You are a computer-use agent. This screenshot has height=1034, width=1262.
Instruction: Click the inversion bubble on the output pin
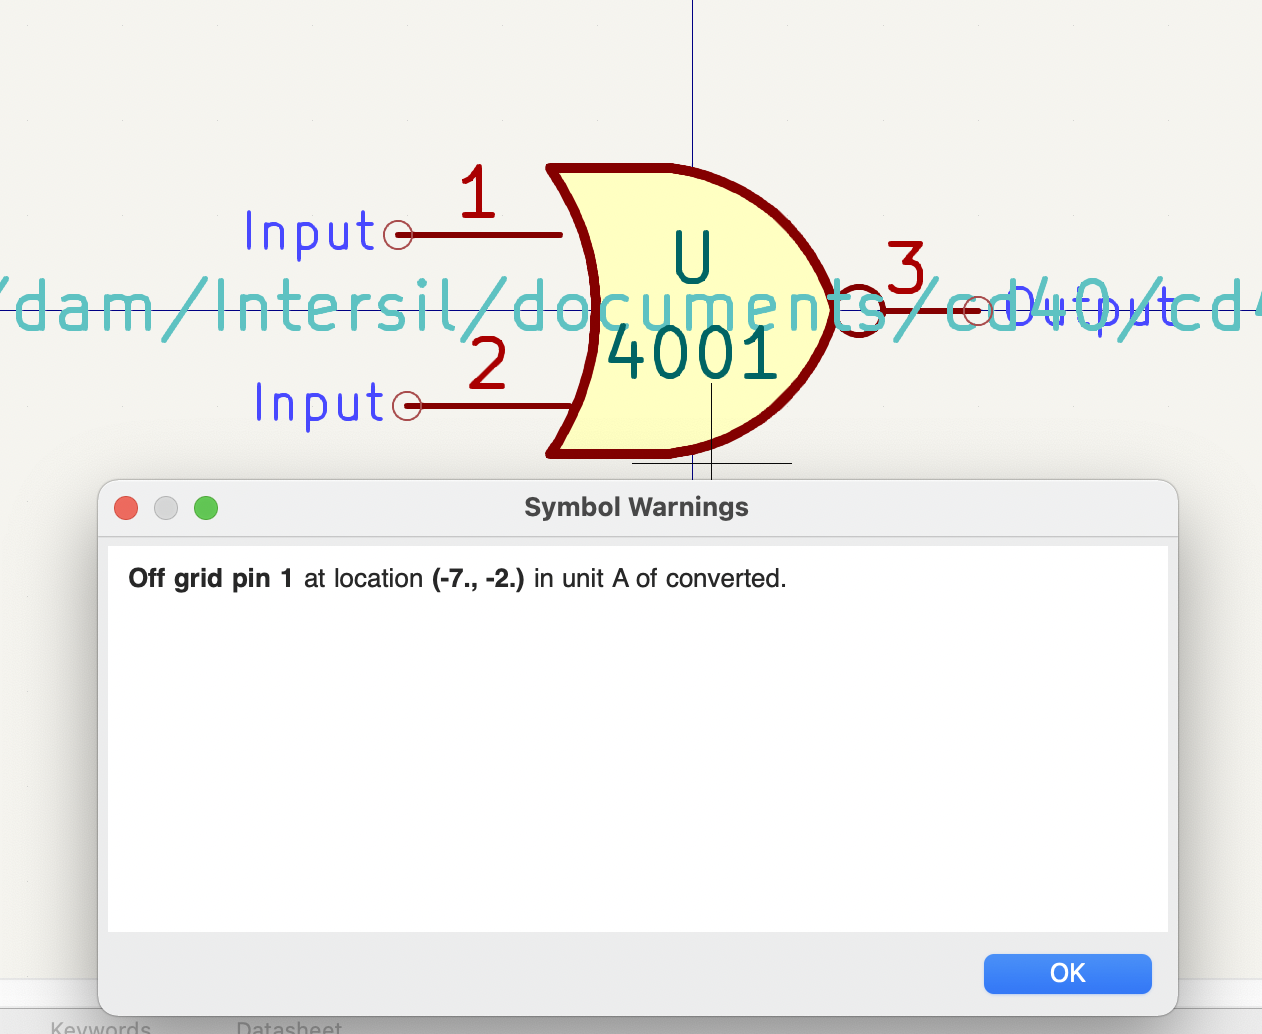pos(855,308)
